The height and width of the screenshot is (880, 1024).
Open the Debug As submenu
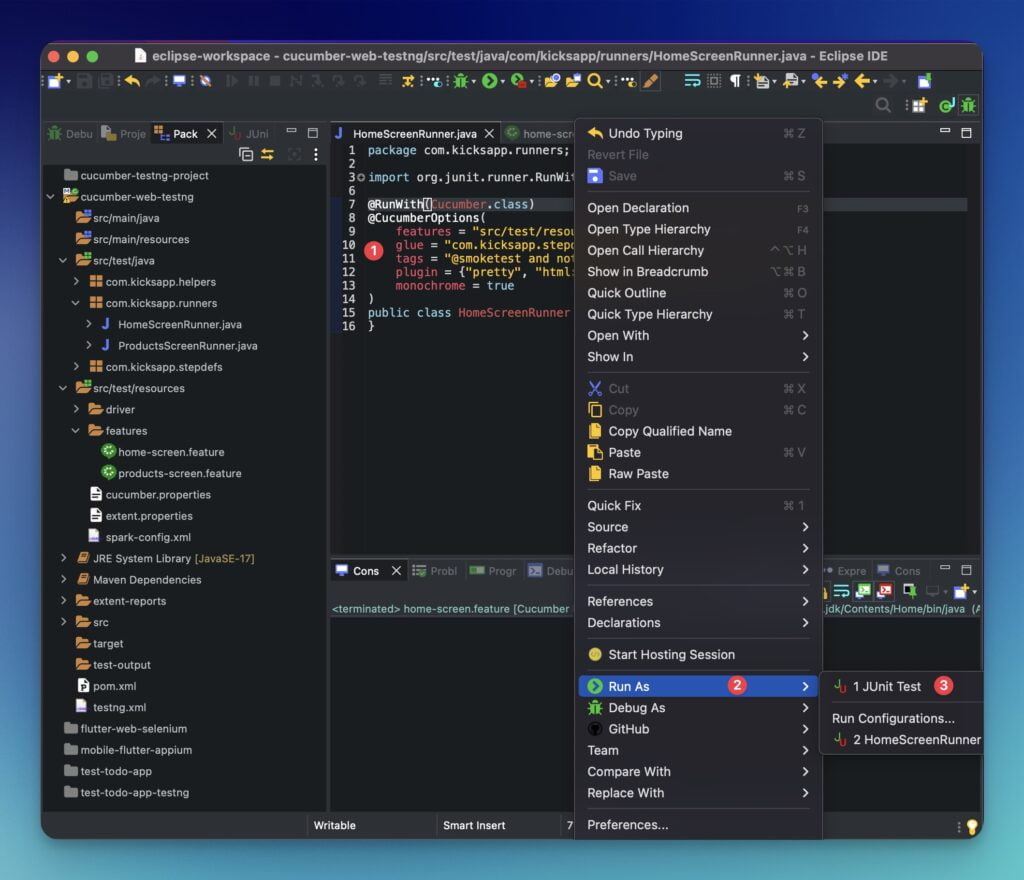click(697, 708)
